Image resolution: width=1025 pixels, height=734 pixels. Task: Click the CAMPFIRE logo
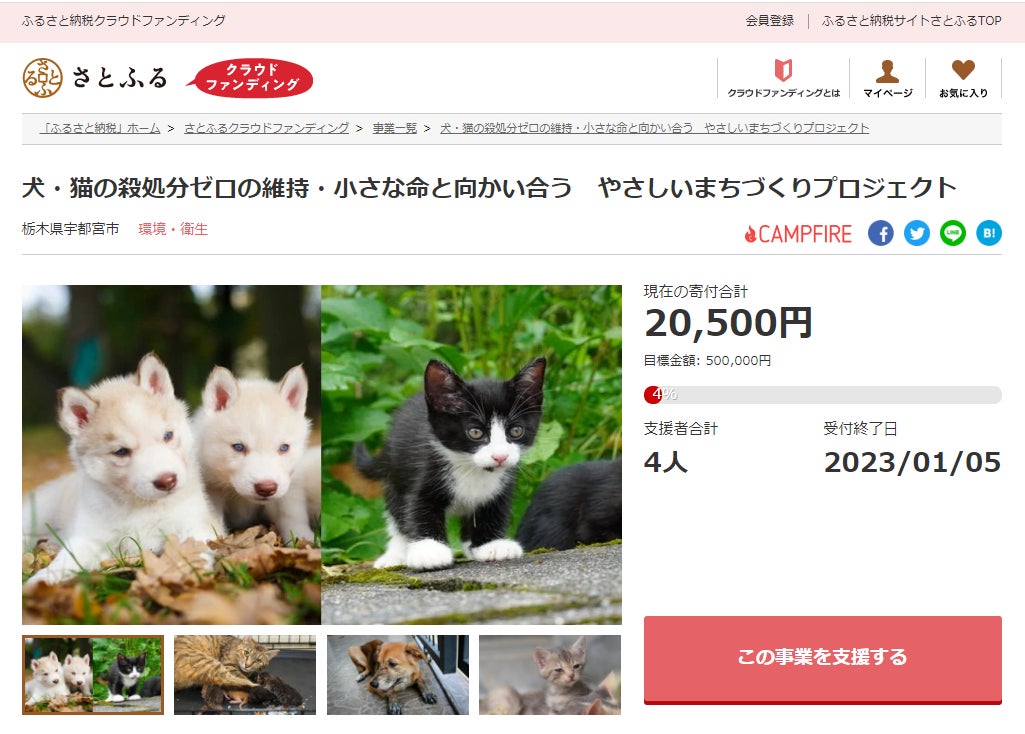pyautogui.click(x=798, y=234)
